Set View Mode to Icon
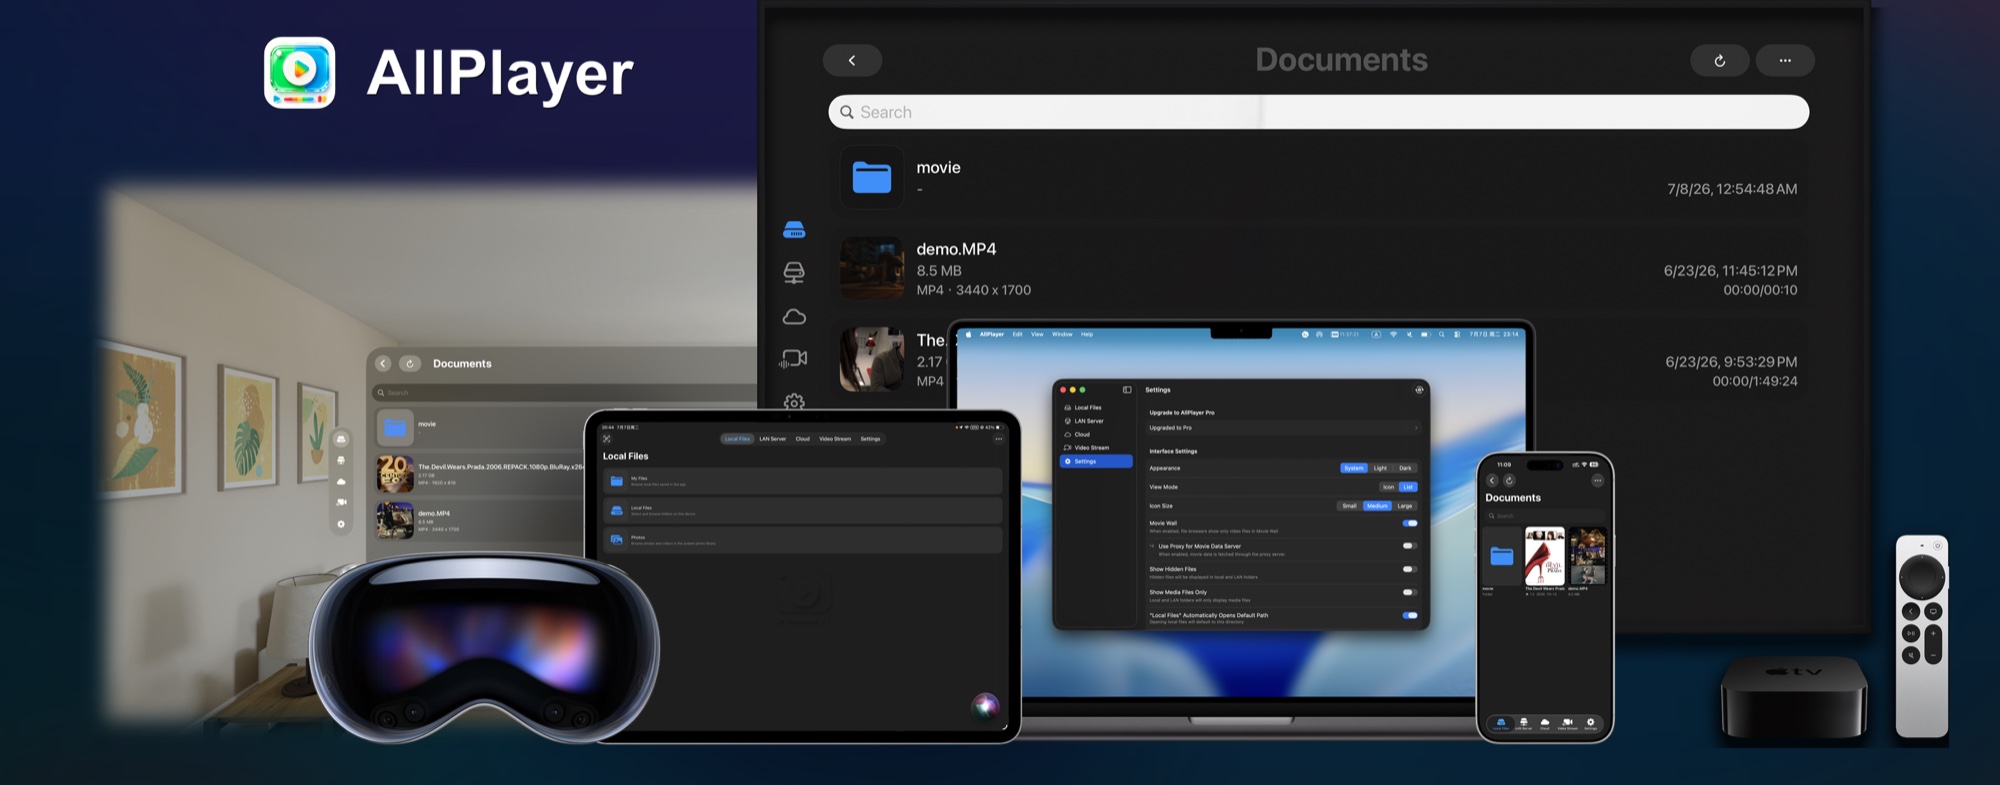Image resolution: width=2000 pixels, height=785 pixels. coord(1388,487)
